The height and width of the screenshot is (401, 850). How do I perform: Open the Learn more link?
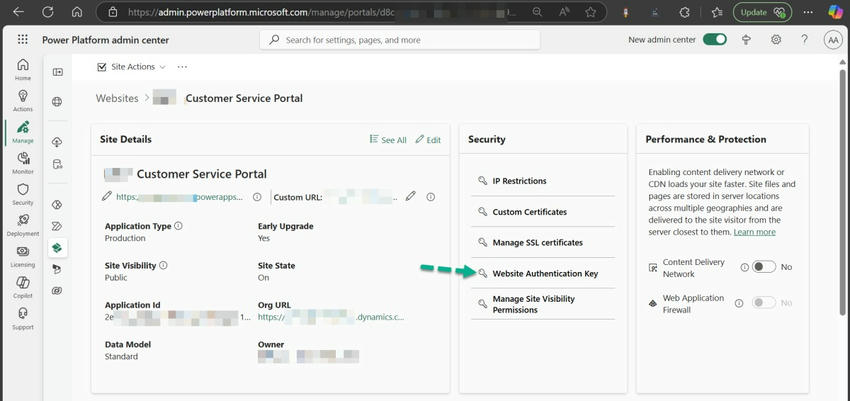(x=754, y=232)
